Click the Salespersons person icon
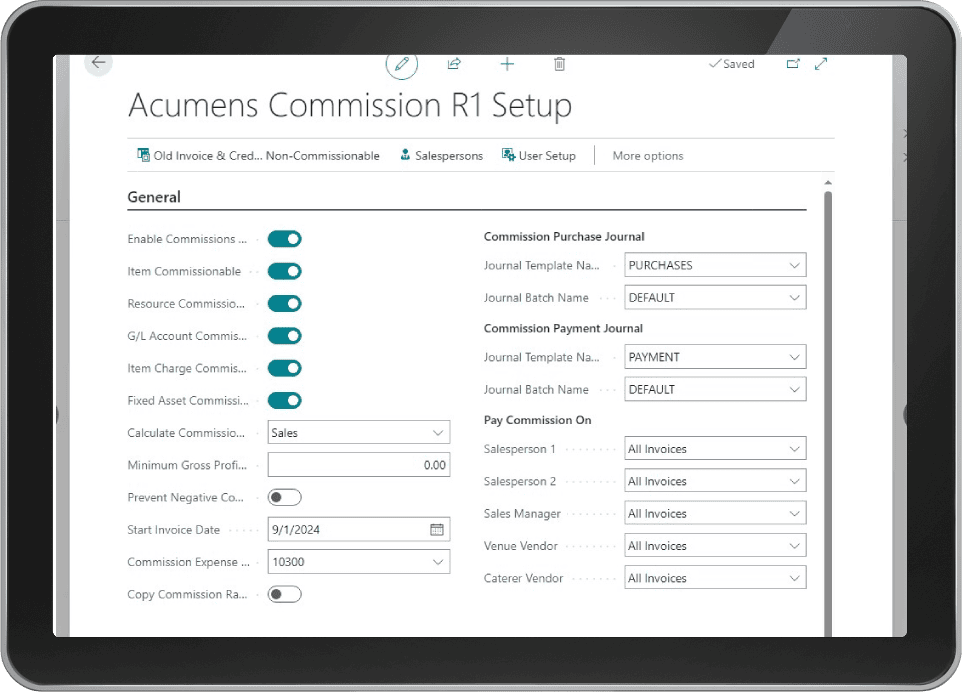This screenshot has width=963, height=692. coord(405,155)
